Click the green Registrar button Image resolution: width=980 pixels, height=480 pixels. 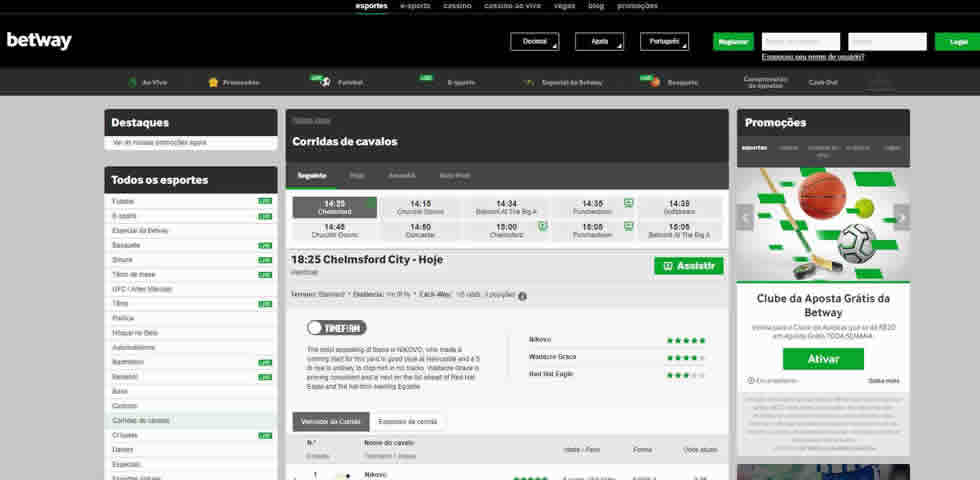click(733, 41)
